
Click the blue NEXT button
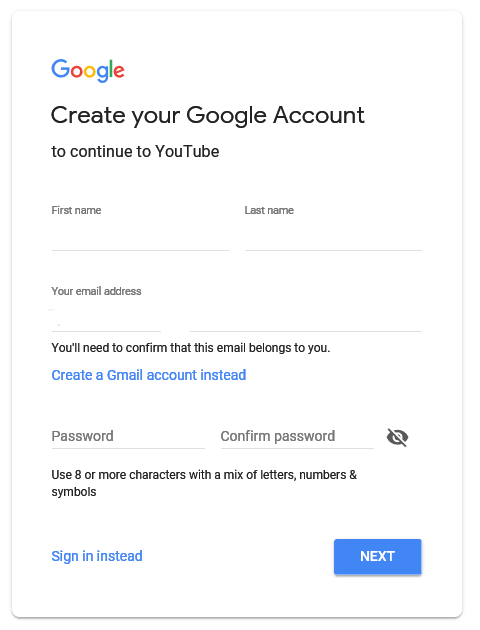pyautogui.click(x=378, y=556)
